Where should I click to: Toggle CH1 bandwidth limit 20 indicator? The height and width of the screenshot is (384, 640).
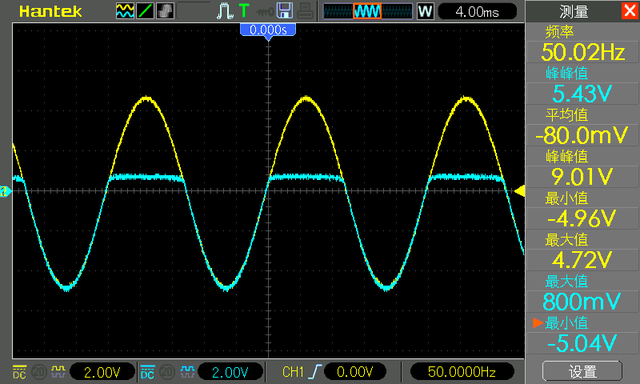click(39, 372)
